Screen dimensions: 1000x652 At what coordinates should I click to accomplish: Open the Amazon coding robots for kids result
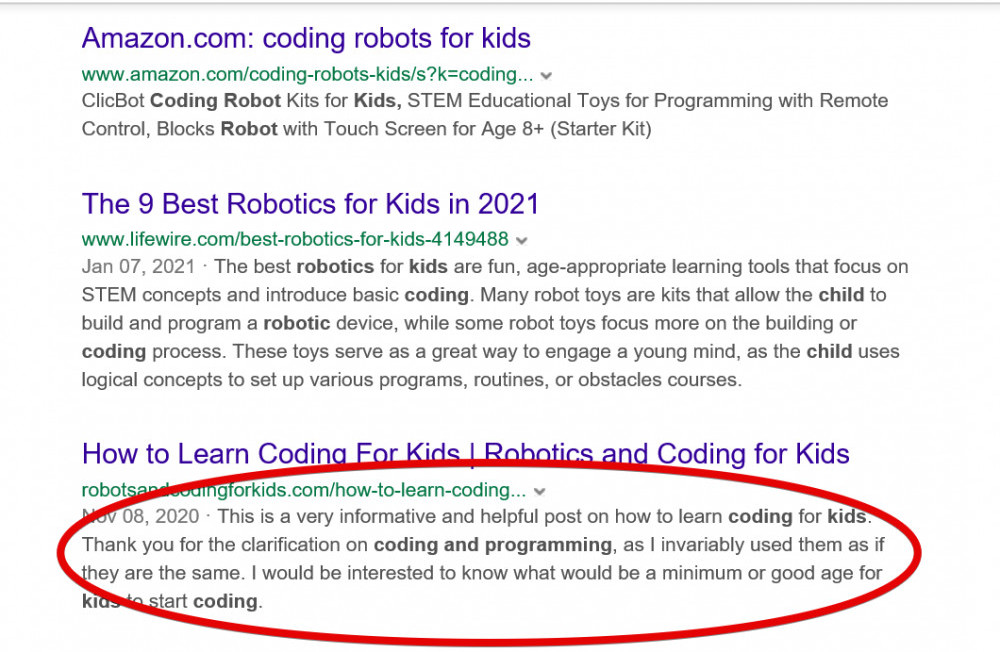click(306, 39)
